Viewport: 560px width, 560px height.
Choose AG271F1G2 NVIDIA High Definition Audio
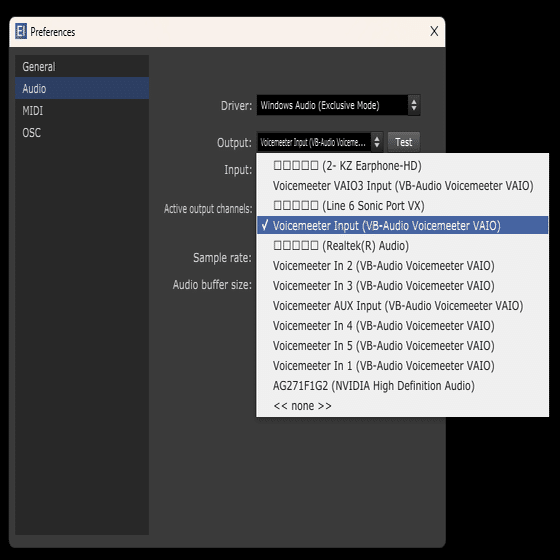click(402, 386)
